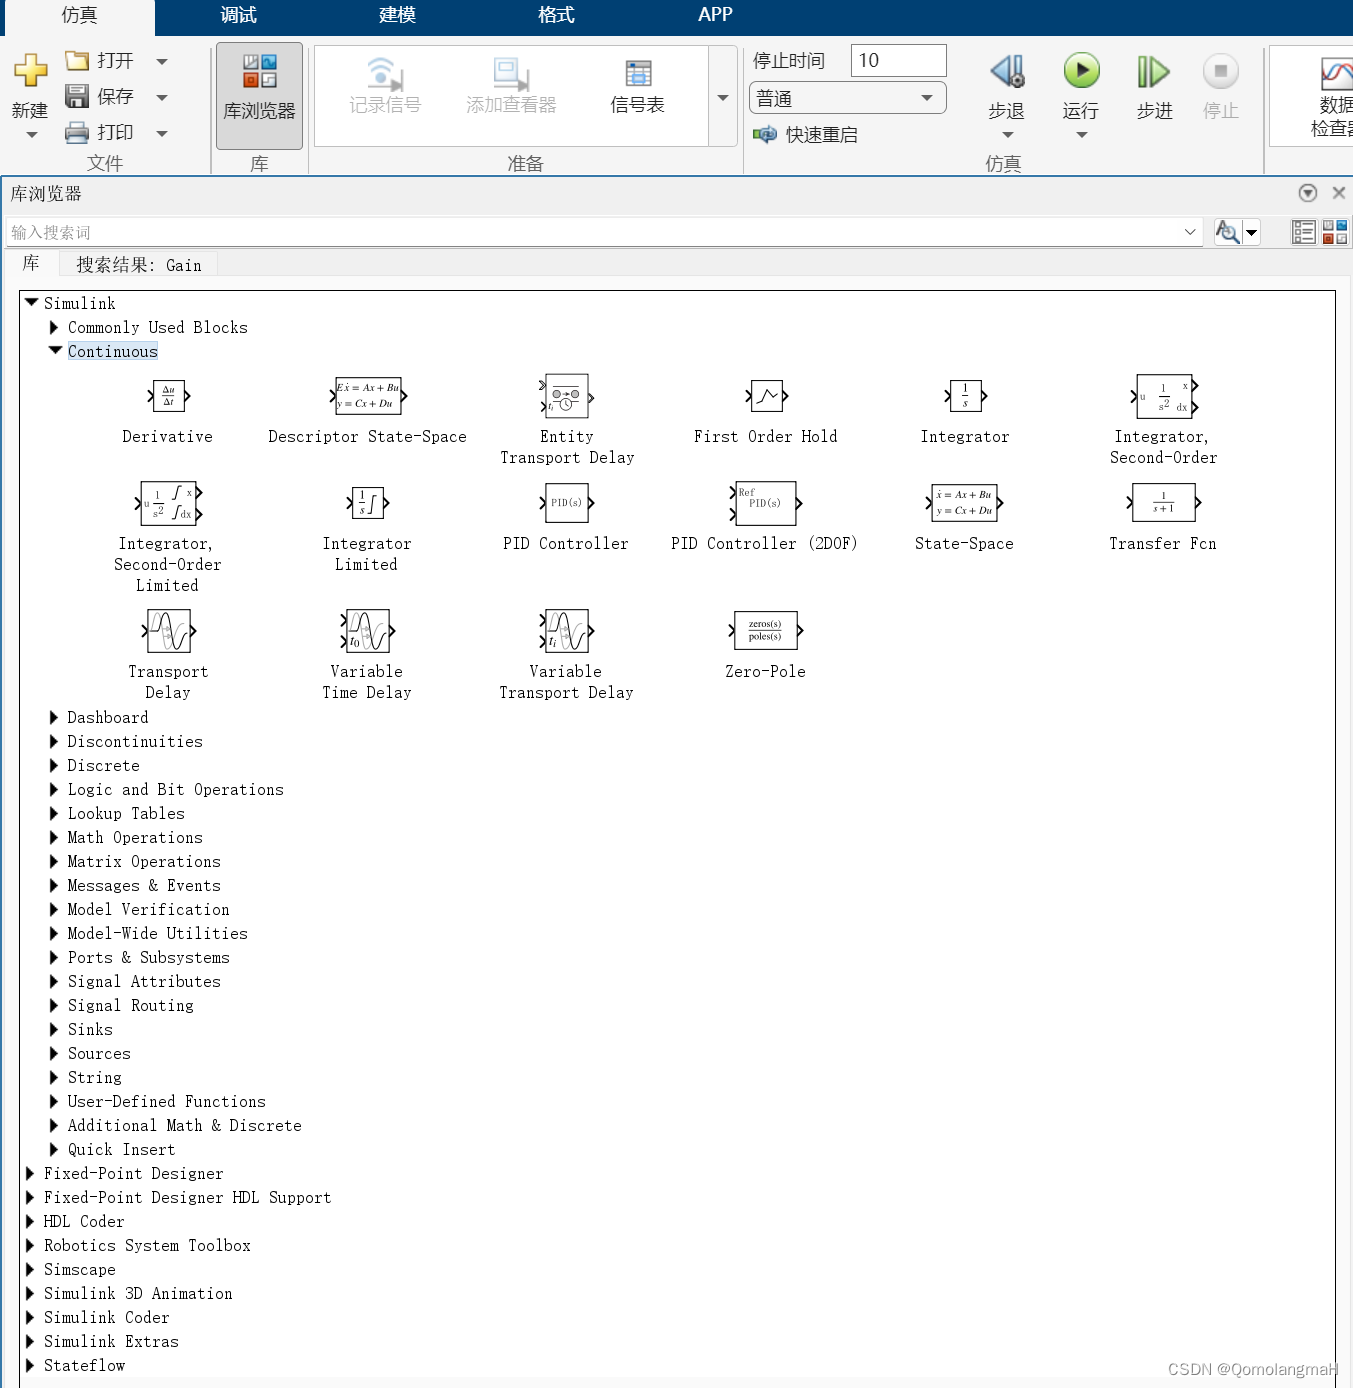This screenshot has height=1388, width=1353.
Task: Expand the Math Operations library
Action: (x=54, y=837)
